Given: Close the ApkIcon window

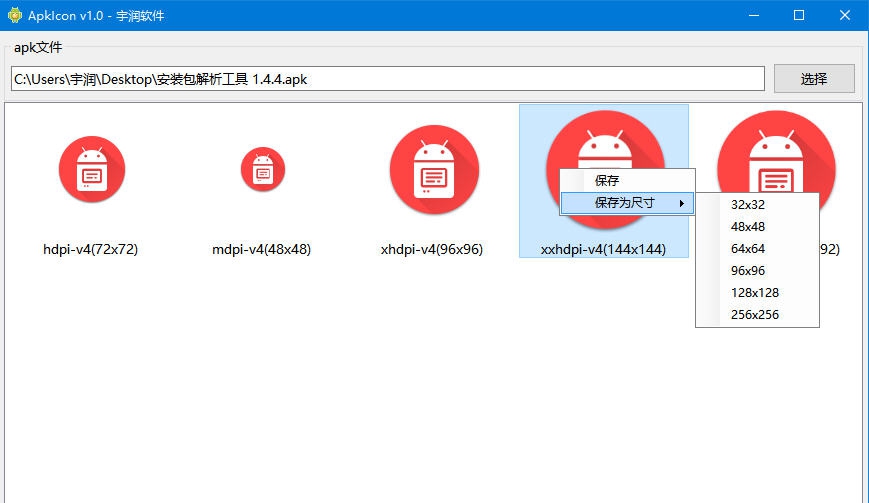Looking at the screenshot, I should (845, 16).
